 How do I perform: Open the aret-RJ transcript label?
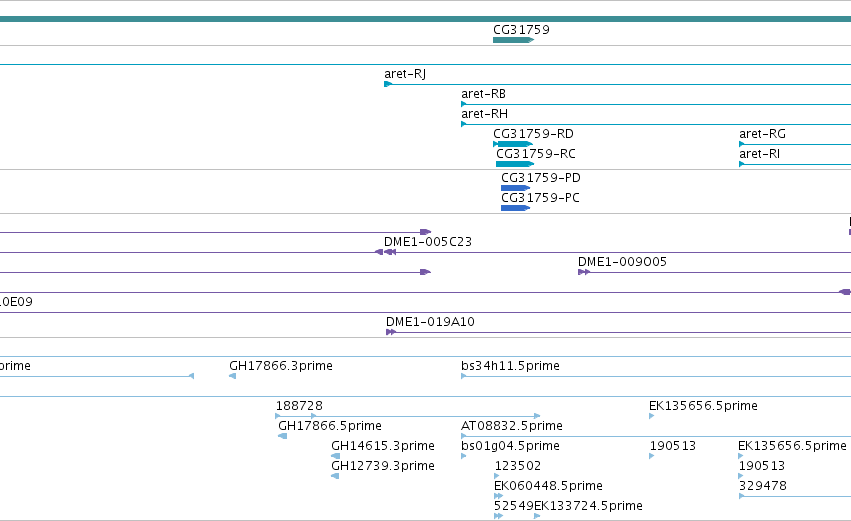coord(405,74)
